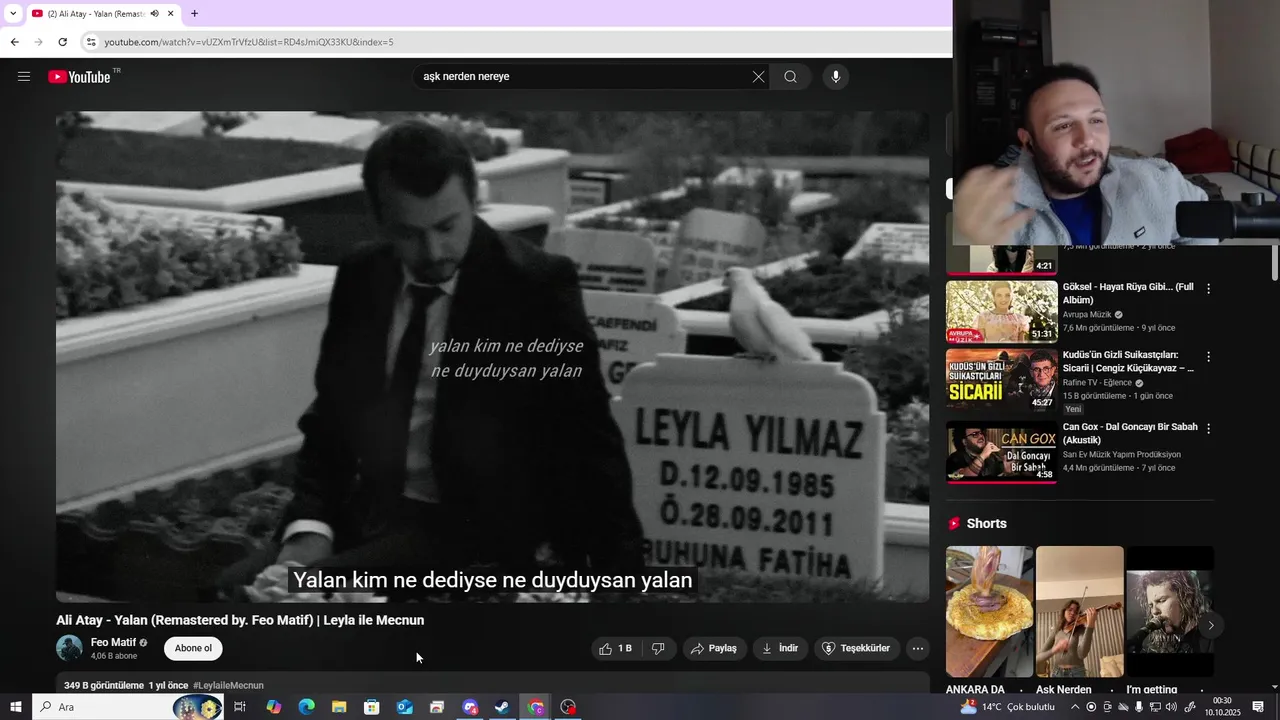1280x720 pixels.
Task: Open the I'm getting short thumbnail
Action: click(x=1169, y=611)
